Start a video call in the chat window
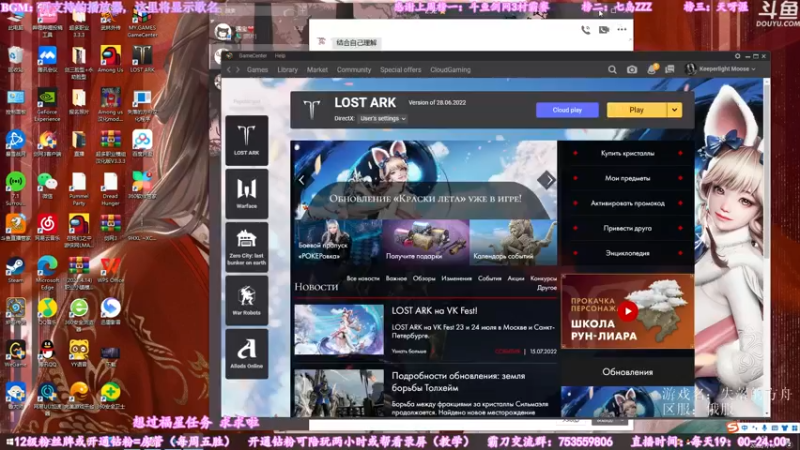 (x=604, y=30)
